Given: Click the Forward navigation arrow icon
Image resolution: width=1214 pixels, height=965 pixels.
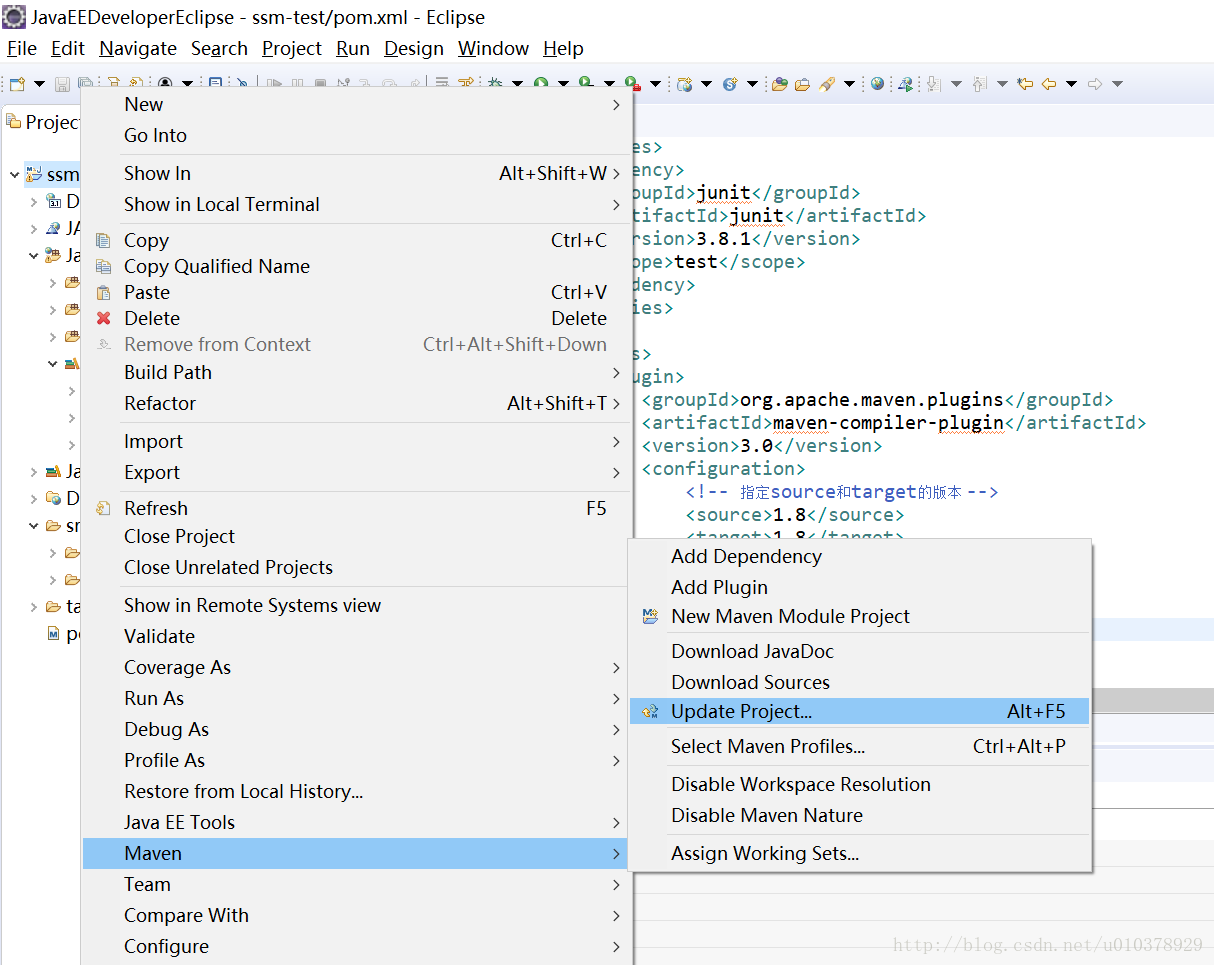Looking at the screenshot, I should 1095,84.
